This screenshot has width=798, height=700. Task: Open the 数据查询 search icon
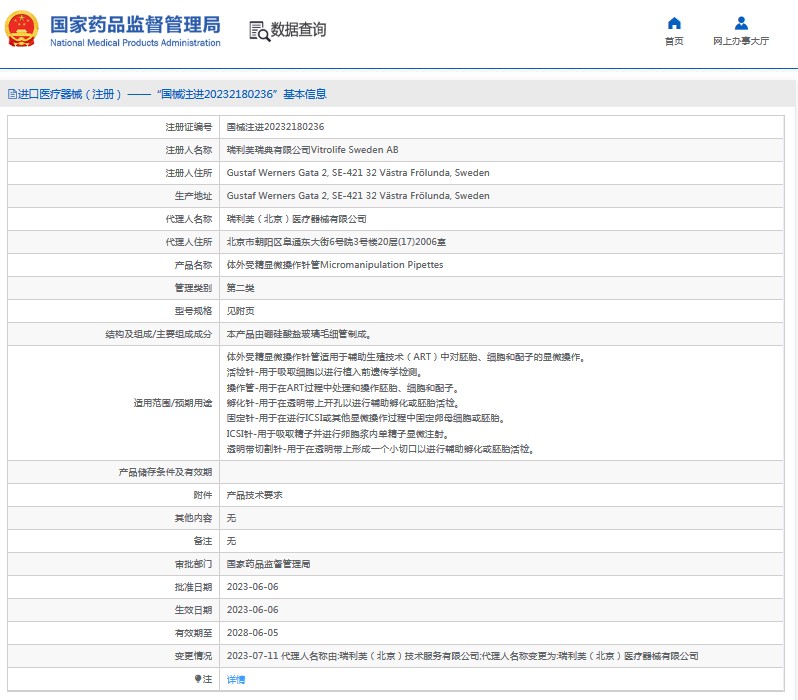coord(259,31)
